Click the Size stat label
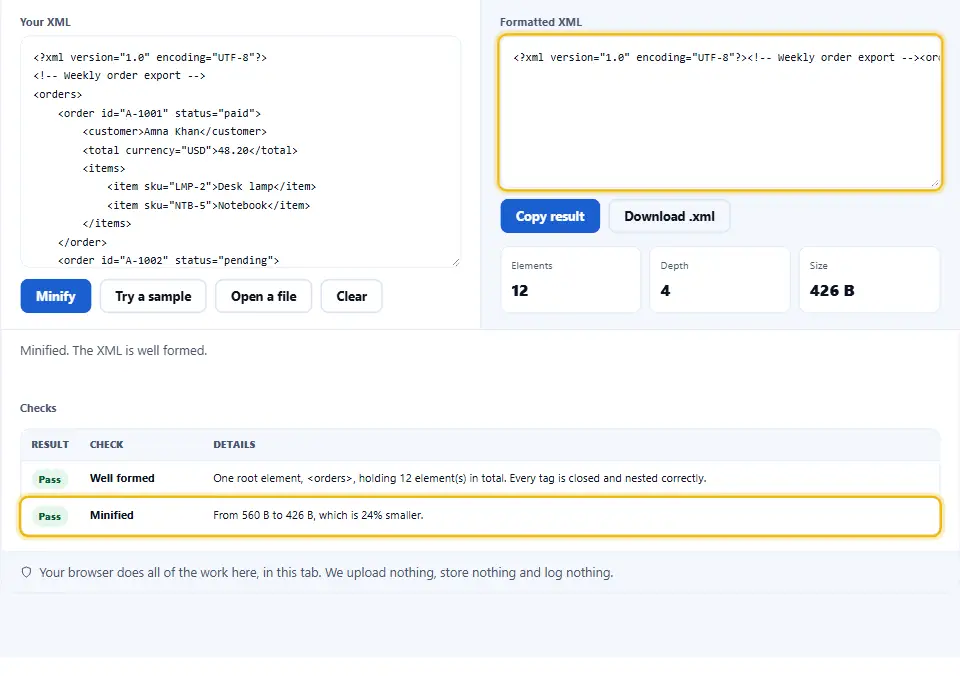Viewport: 960px width, 691px height. point(819,266)
